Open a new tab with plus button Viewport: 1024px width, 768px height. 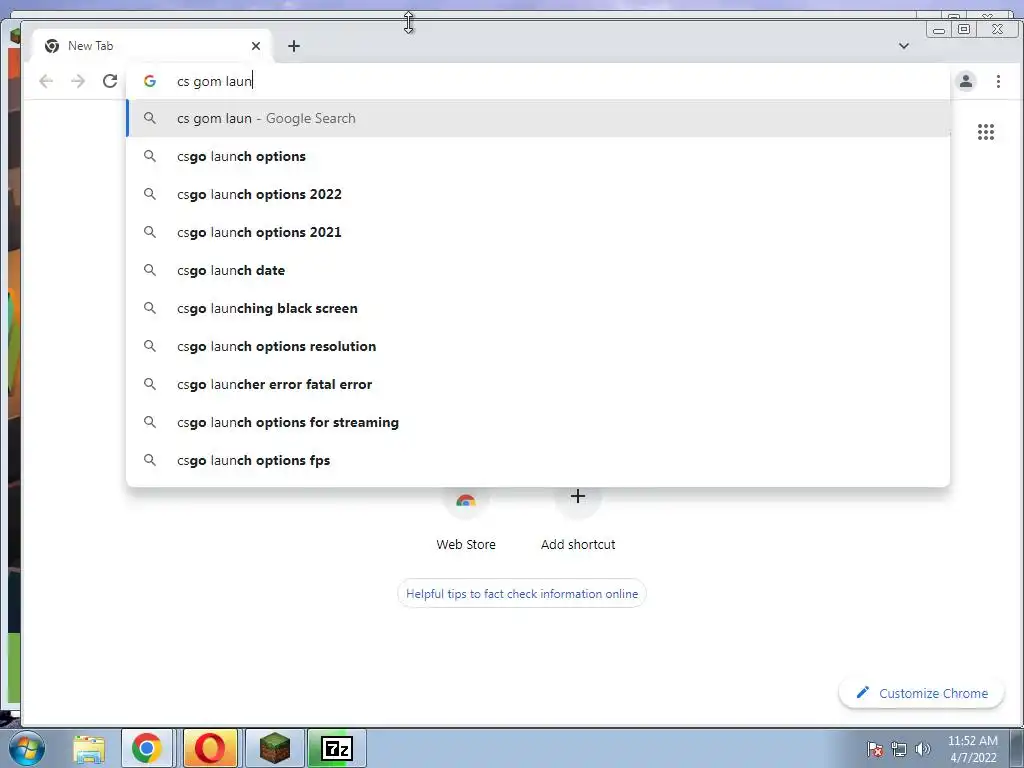pos(294,46)
